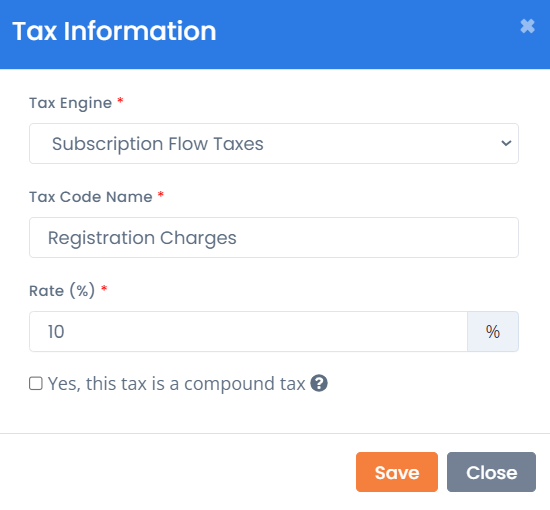Dismiss dialog with the X icon
Image resolution: width=550 pixels, height=510 pixels.
[x=527, y=26]
